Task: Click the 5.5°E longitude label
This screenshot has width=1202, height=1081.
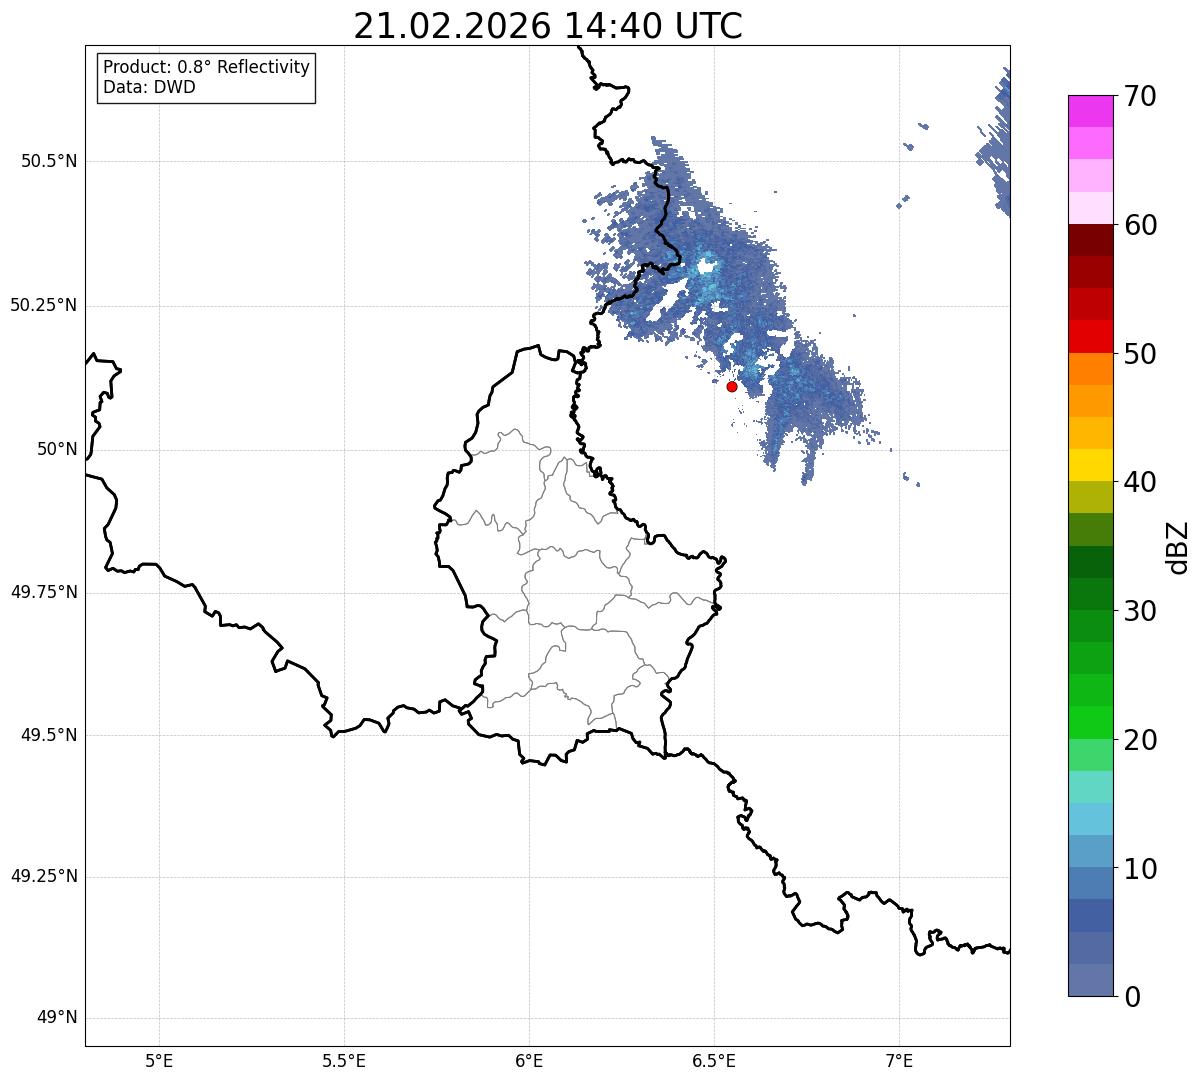Action: (x=344, y=1060)
